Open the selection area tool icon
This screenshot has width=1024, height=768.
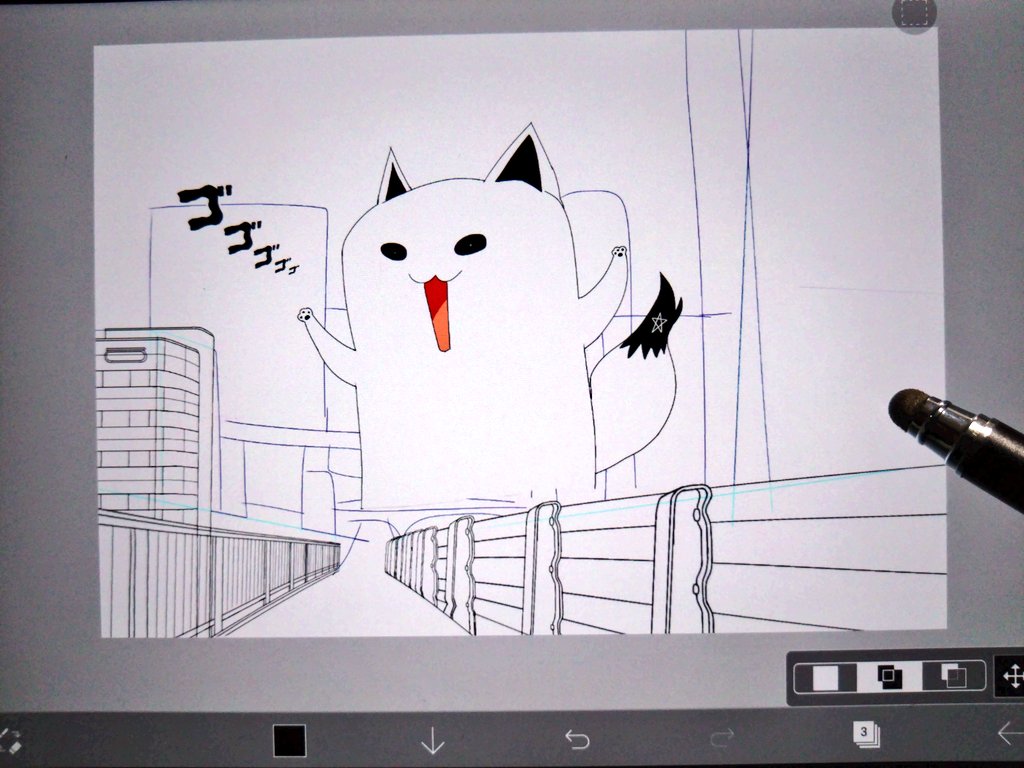pos(914,14)
